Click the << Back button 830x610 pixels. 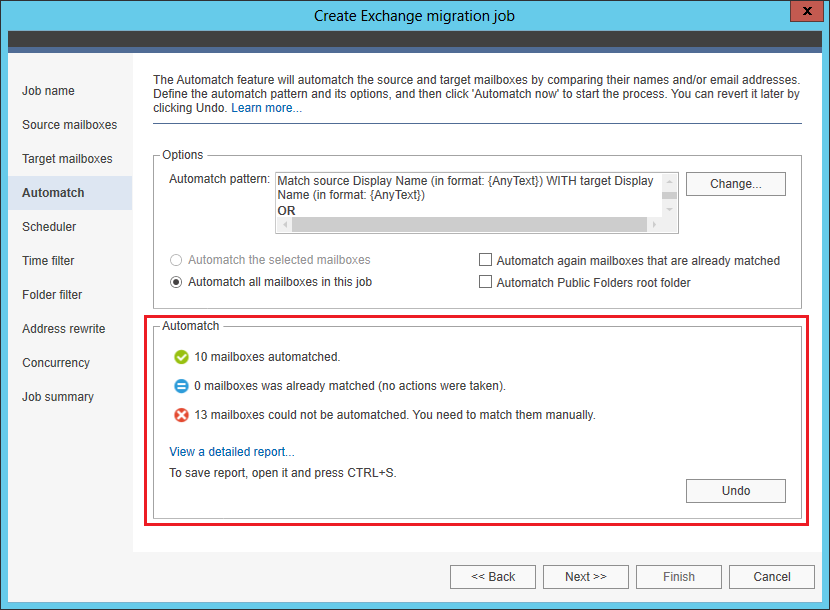click(x=493, y=577)
